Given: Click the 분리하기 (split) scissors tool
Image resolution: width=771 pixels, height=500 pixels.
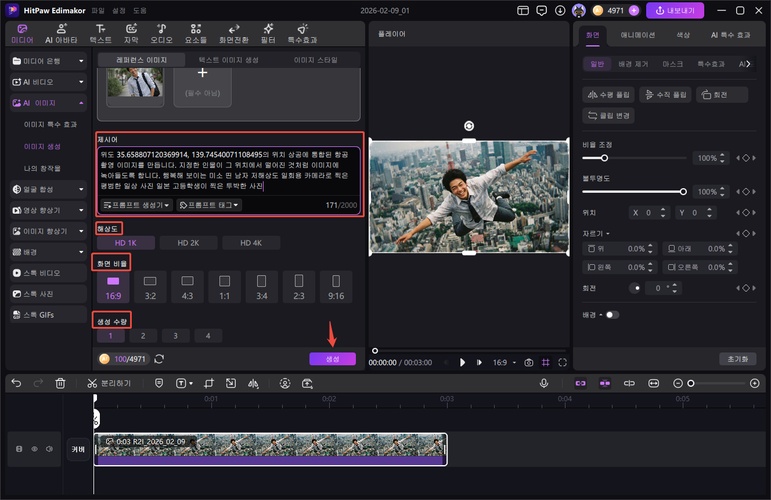Looking at the screenshot, I should coord(109,383).
